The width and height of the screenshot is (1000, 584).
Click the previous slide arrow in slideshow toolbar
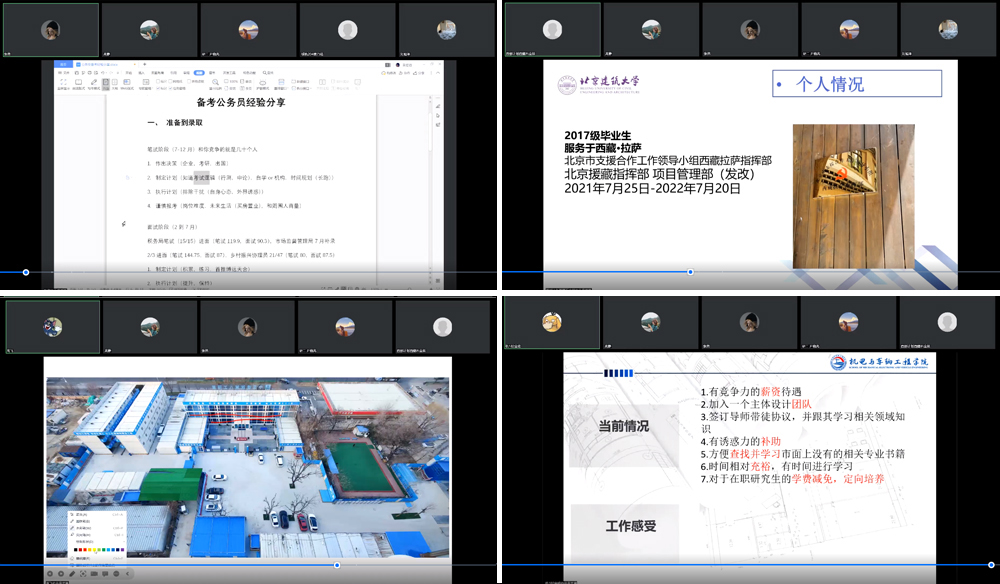[50, 573]
